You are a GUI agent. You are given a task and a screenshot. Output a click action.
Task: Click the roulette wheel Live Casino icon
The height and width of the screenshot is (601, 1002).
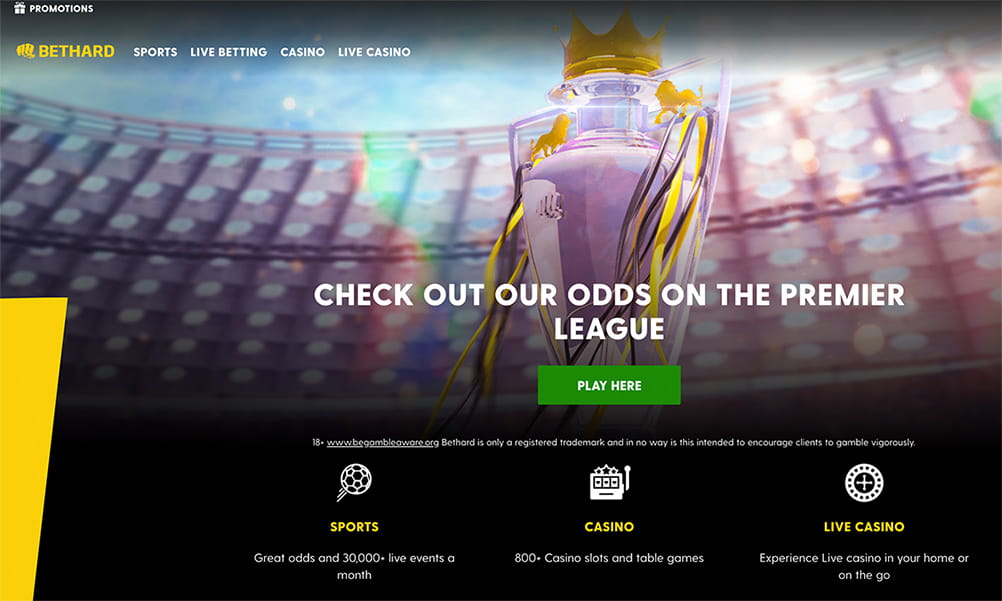864,483
